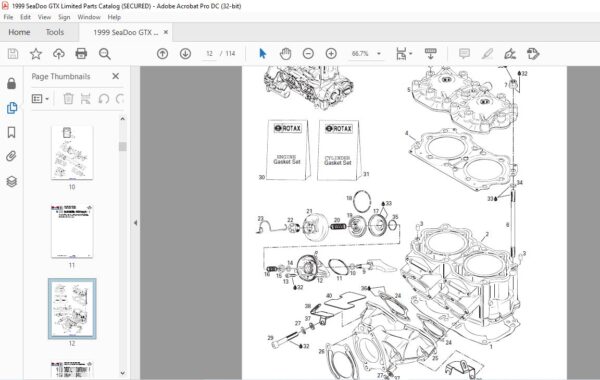Viewport: 600px width, 380px height.
Task: Print the document using printer icon
Action: click(81, 54)
